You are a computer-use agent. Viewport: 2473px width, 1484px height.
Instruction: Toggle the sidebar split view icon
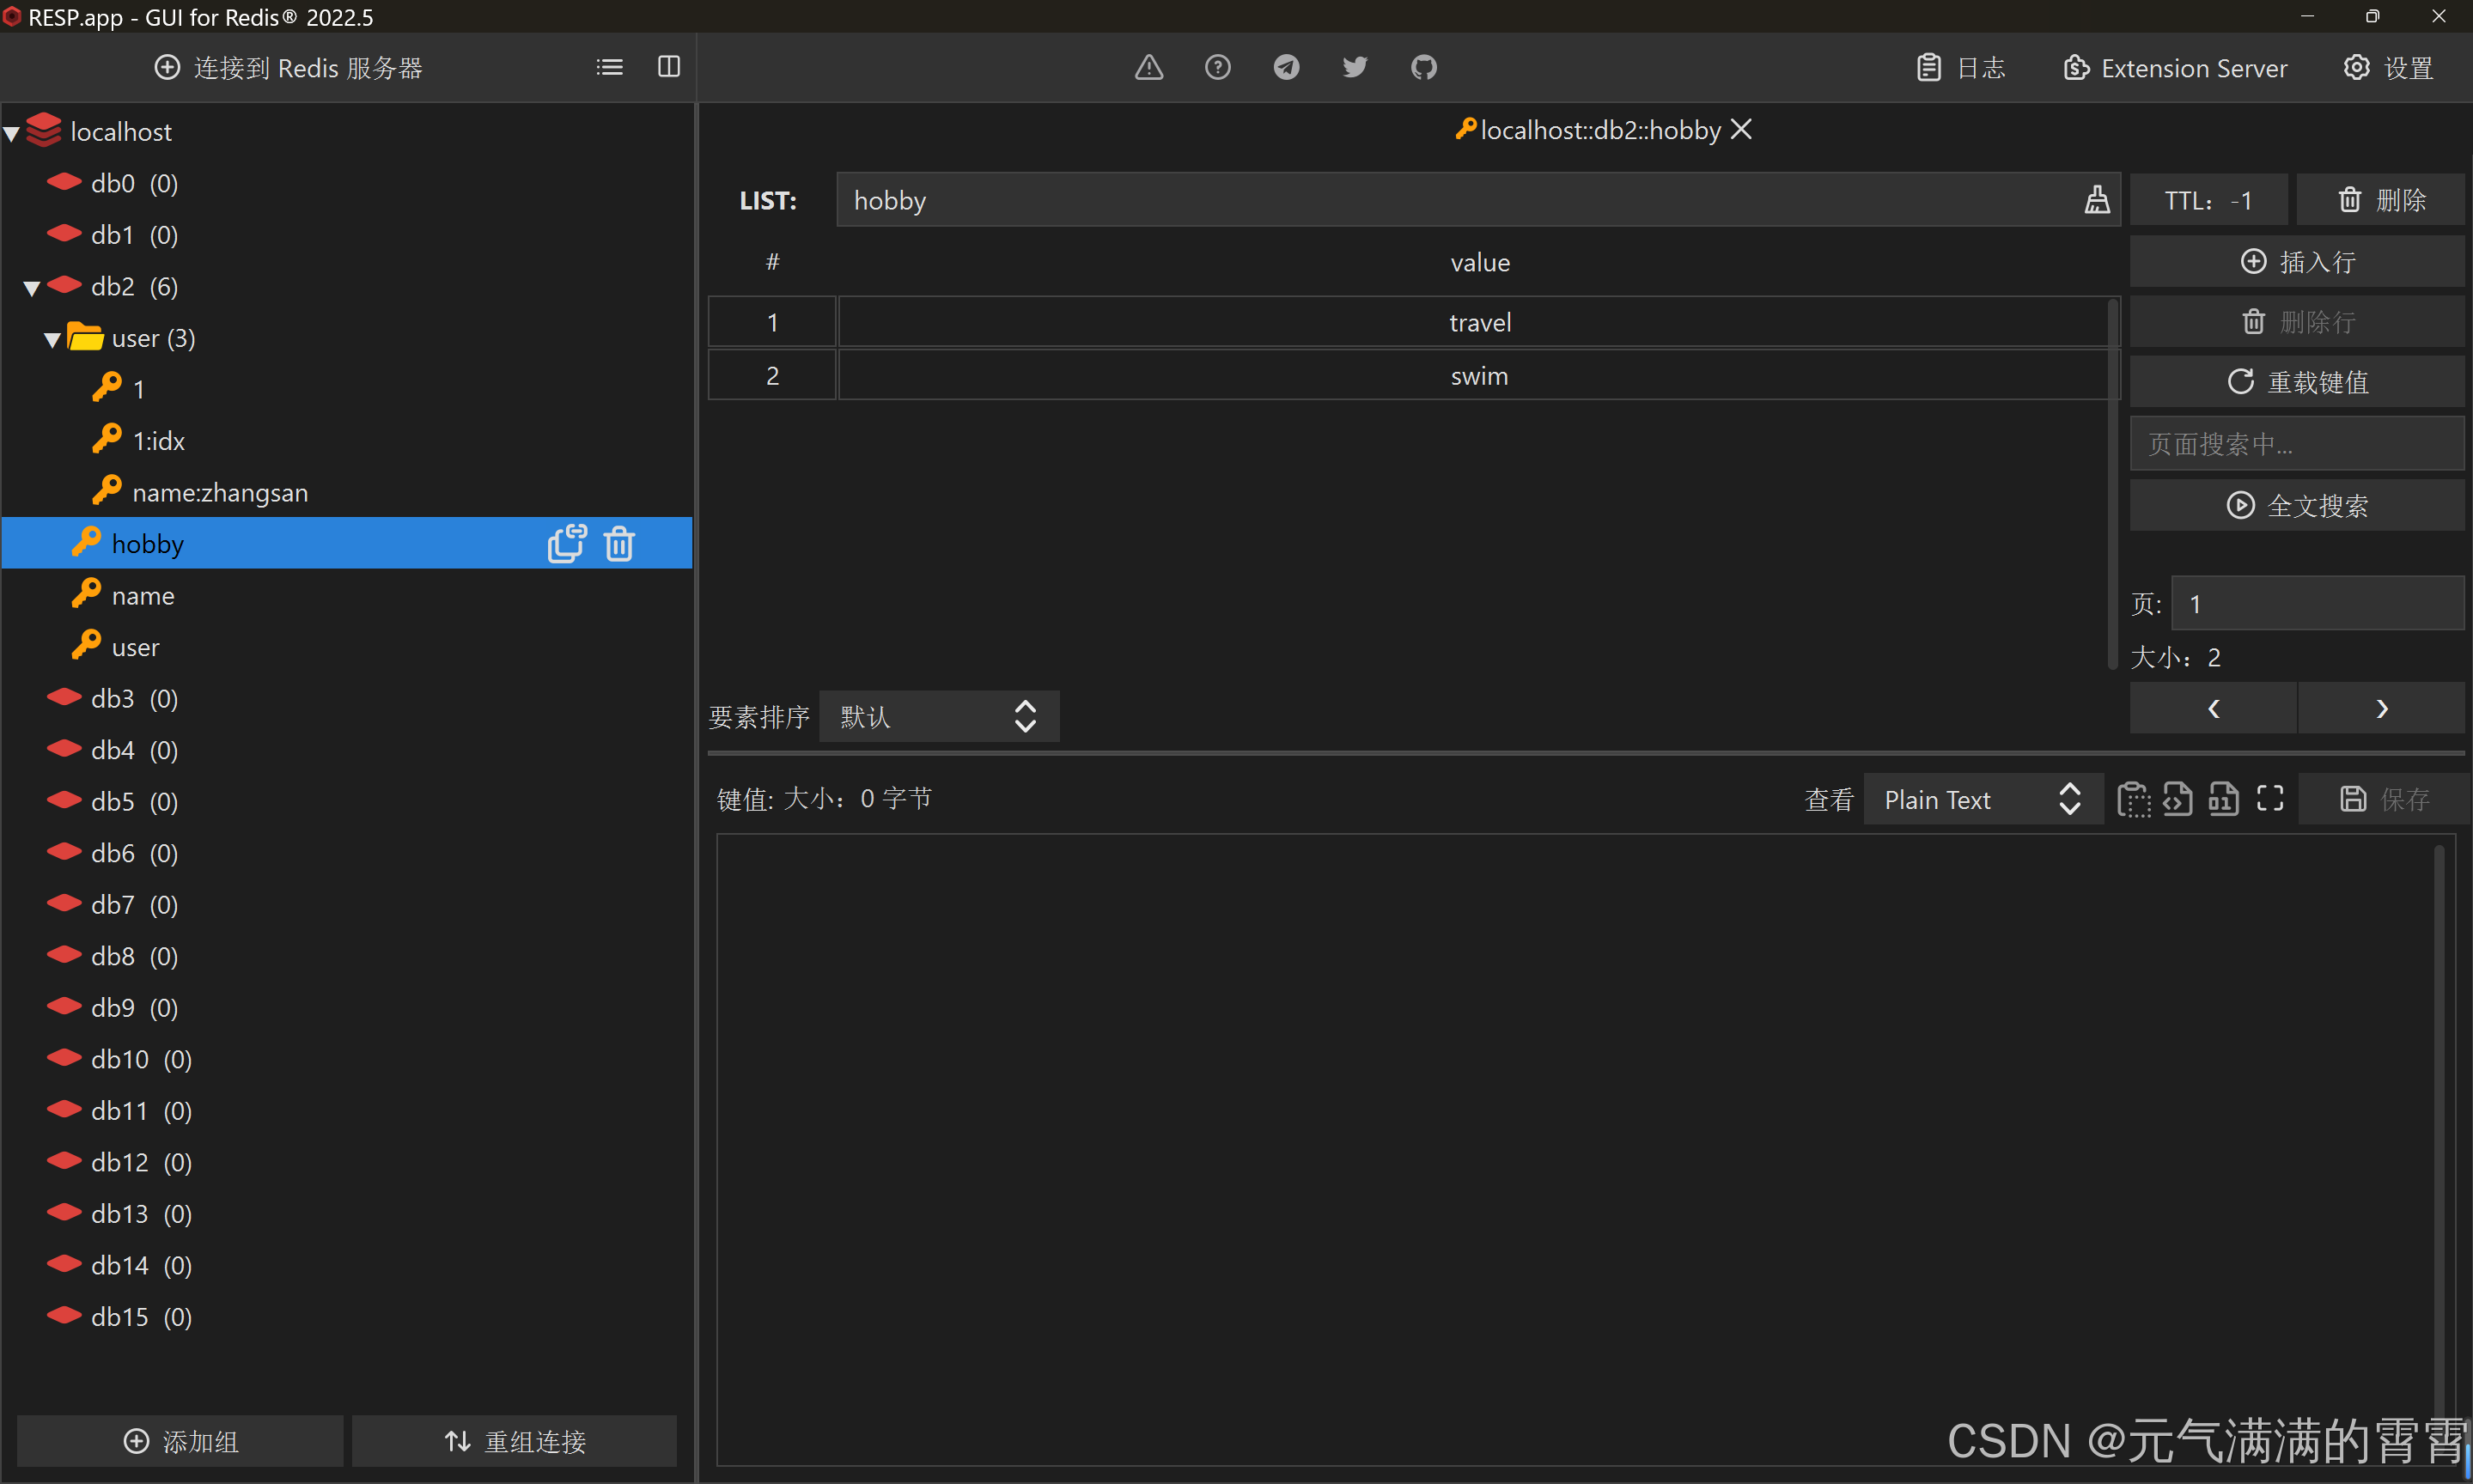click(x=669, y=67)
